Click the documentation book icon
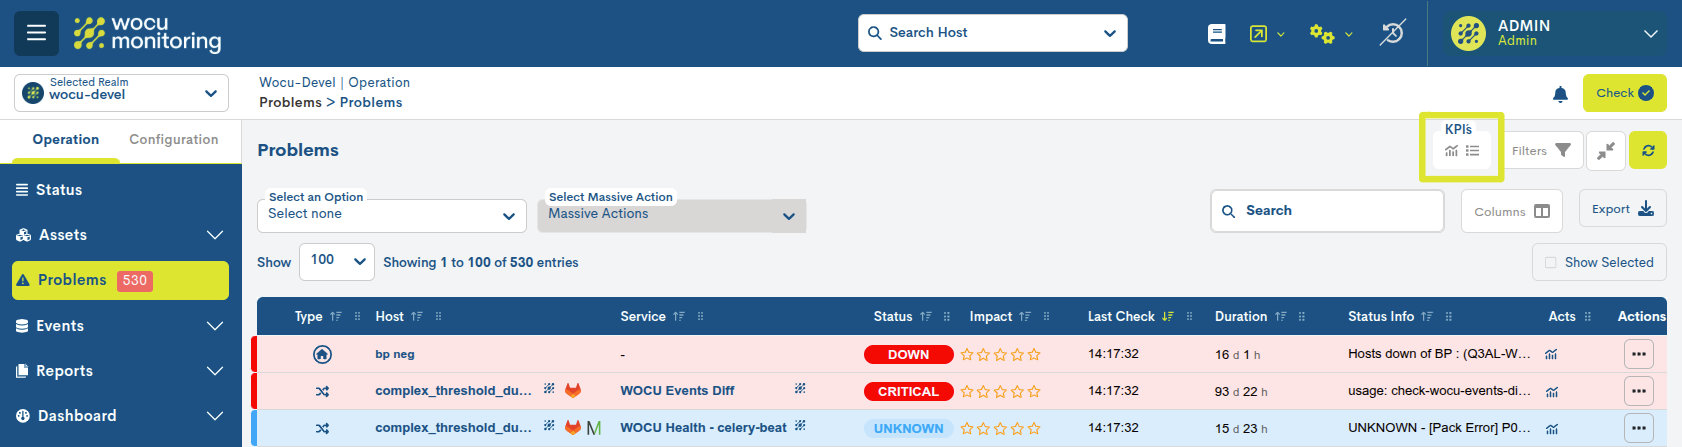The image size is (1682, 447). click(x=1216, y=34)
